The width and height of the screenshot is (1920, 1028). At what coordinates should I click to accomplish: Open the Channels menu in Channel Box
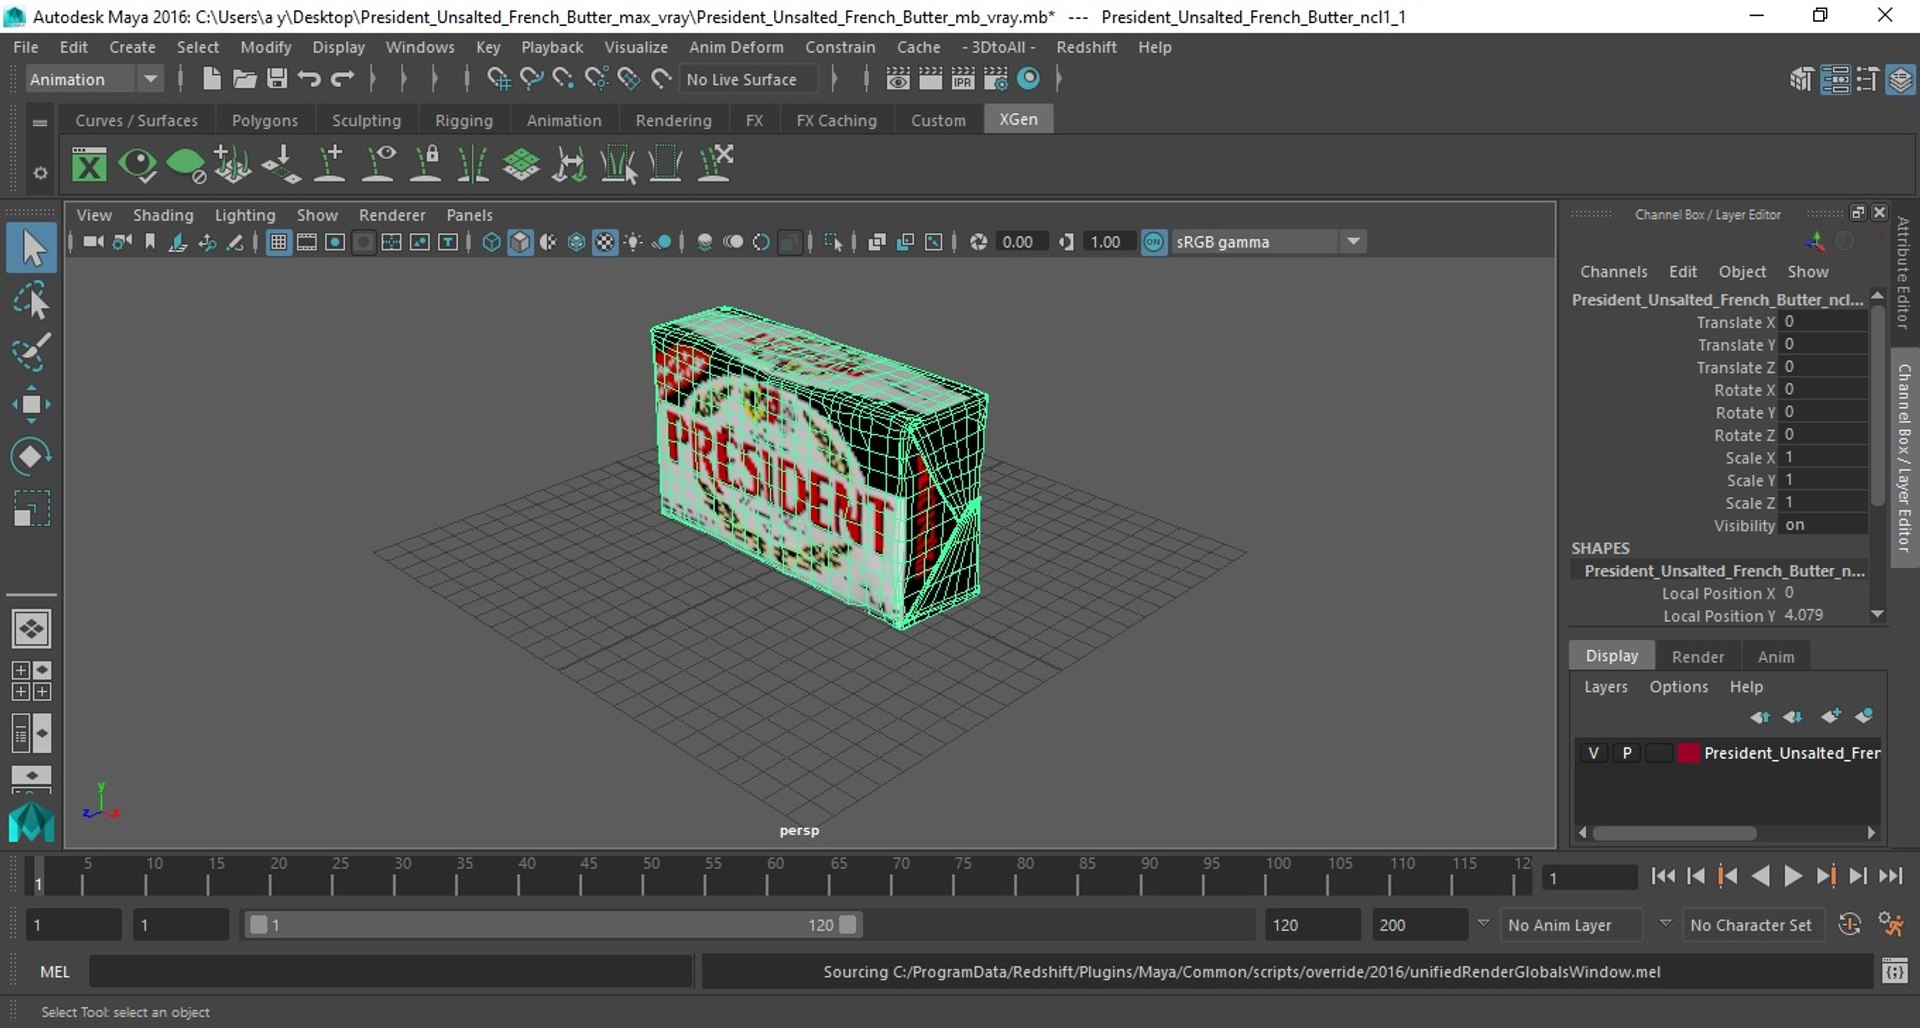click(1613, 272)
